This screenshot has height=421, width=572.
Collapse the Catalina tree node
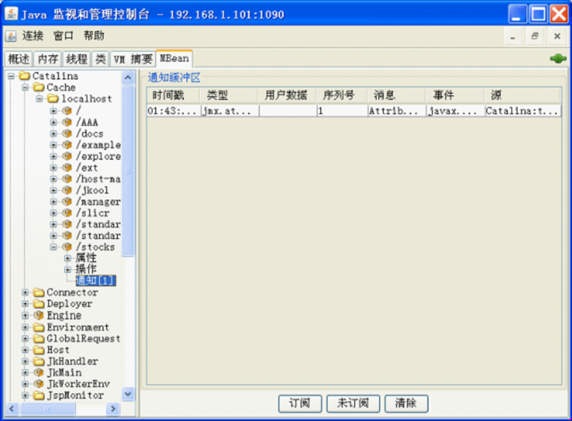(x=11, y=76)
